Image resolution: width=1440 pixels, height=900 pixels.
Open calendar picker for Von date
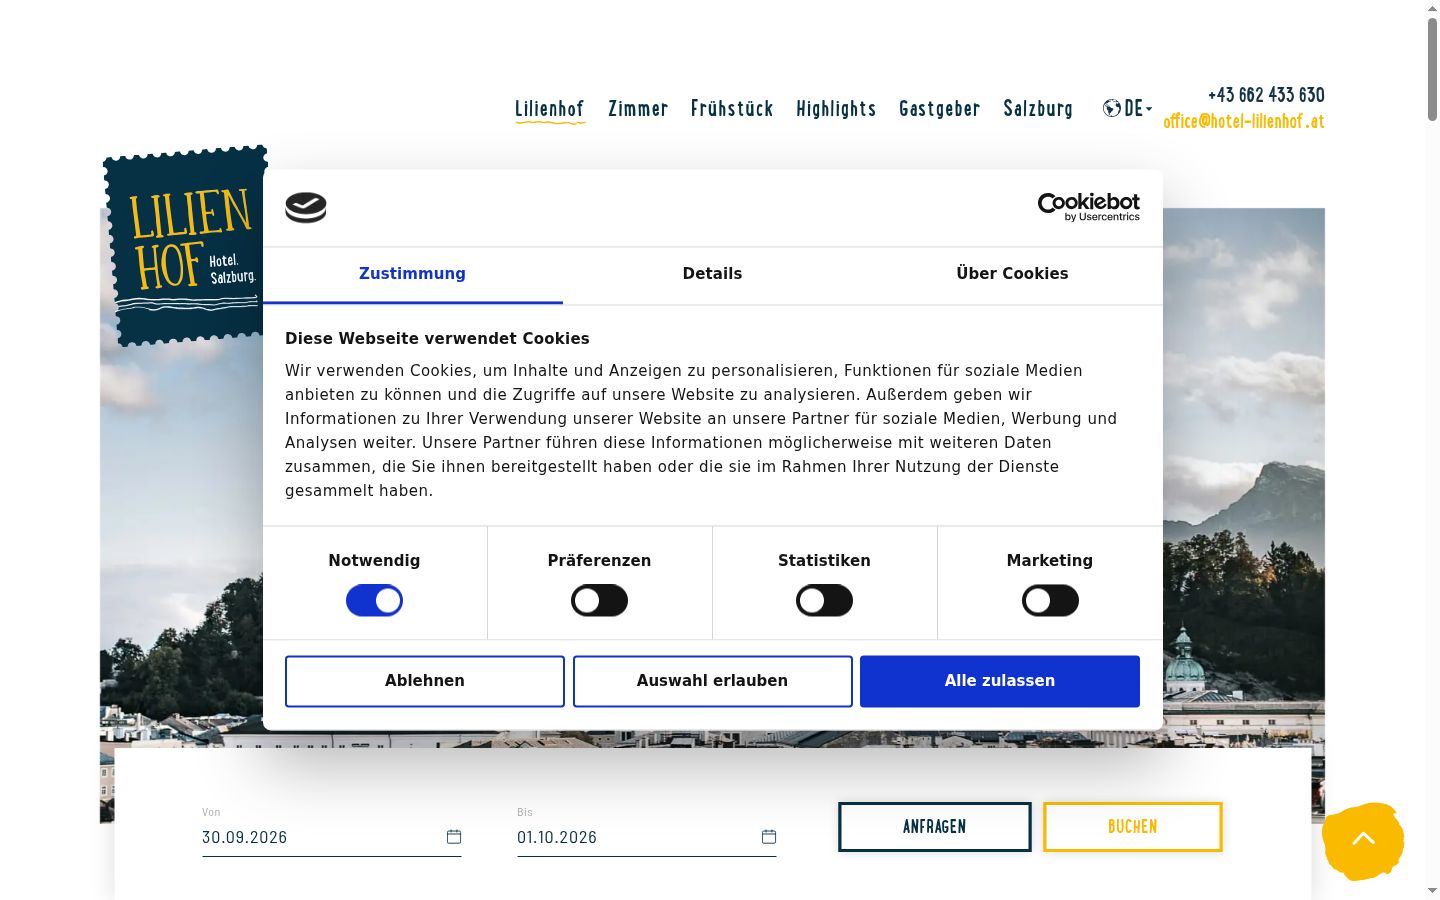pos(454,837)
